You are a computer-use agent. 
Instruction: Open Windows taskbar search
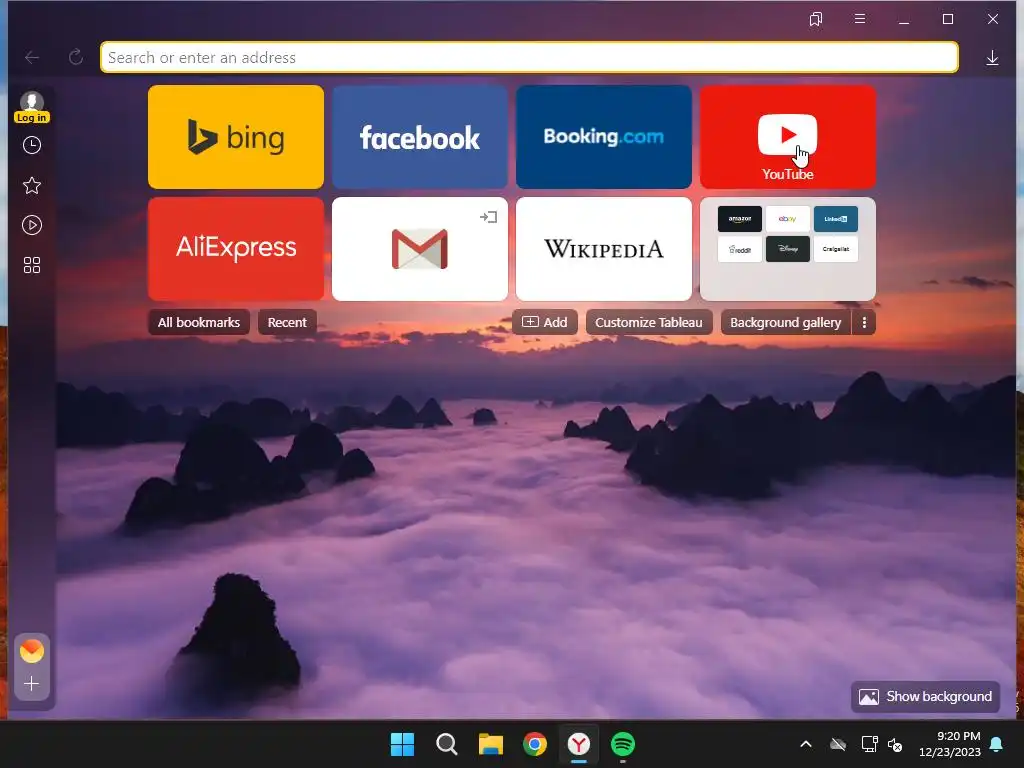[447, 744]
